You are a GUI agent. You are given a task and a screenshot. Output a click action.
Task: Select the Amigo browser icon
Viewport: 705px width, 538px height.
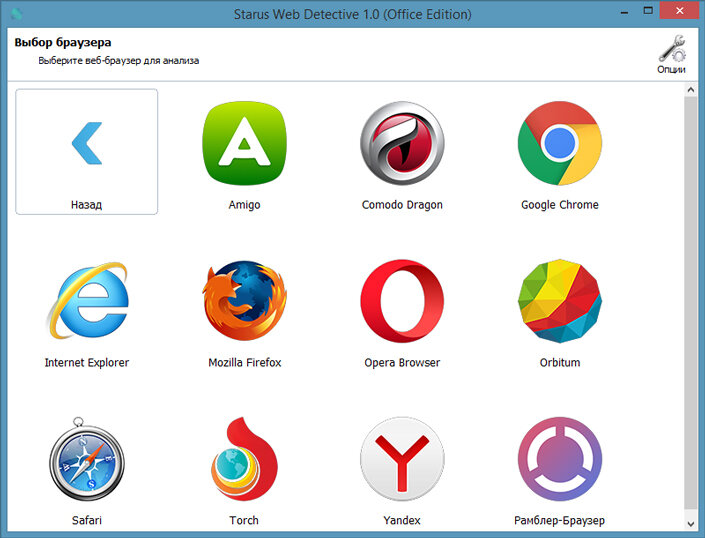pos(245,143)
